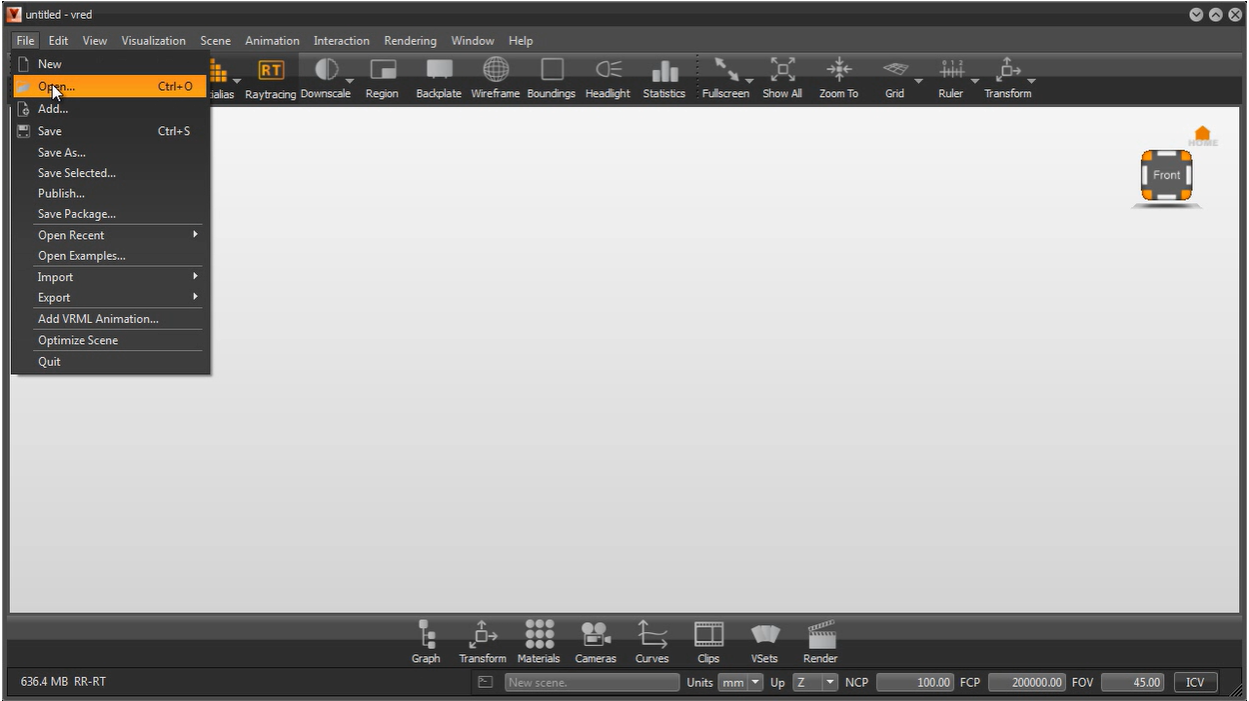Toggle the Boundings icon
Screen dimensions: 1249x701
tap(552, 70)
